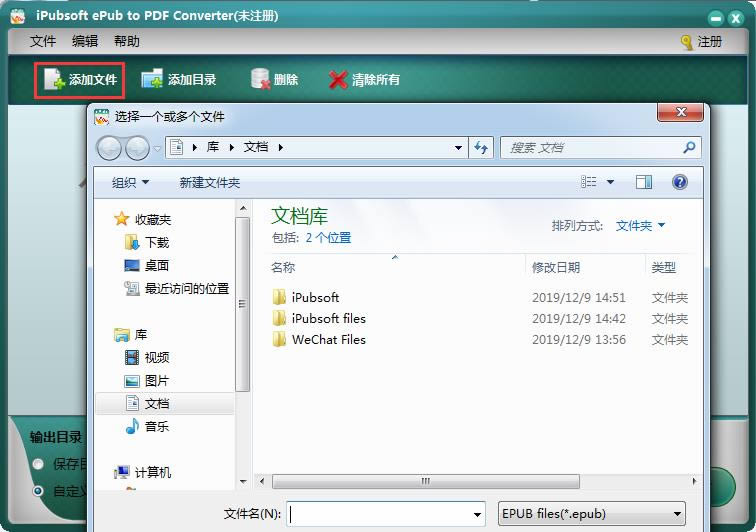This screenshot has height=532, width=756.
Task: Close the 选择一个或多个文件 dialog
Action: click(x=680, y=112)
